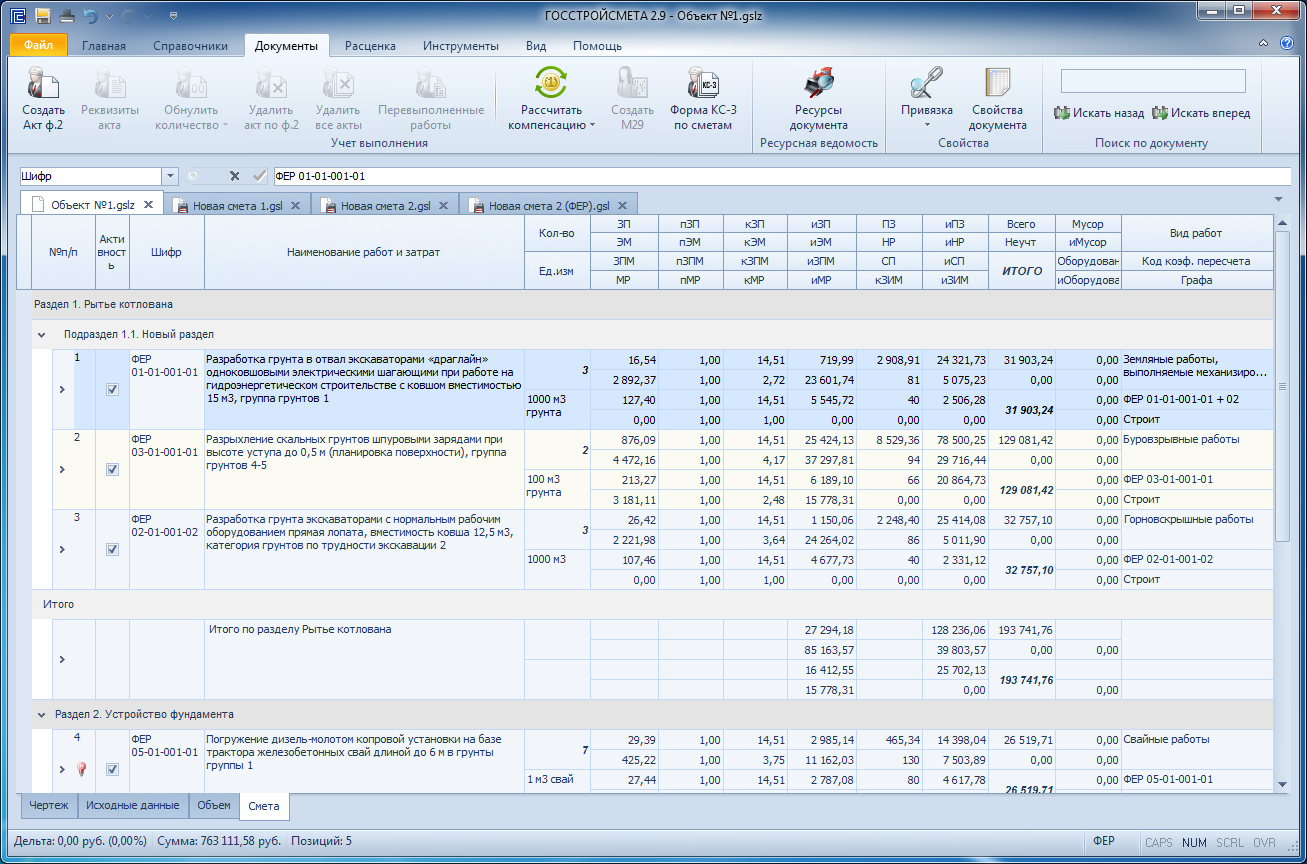1307x864 pixels.
Task: Switch to Новая смета 2 (ФЕР).gsl tab
Action: (x=549, y=205)
